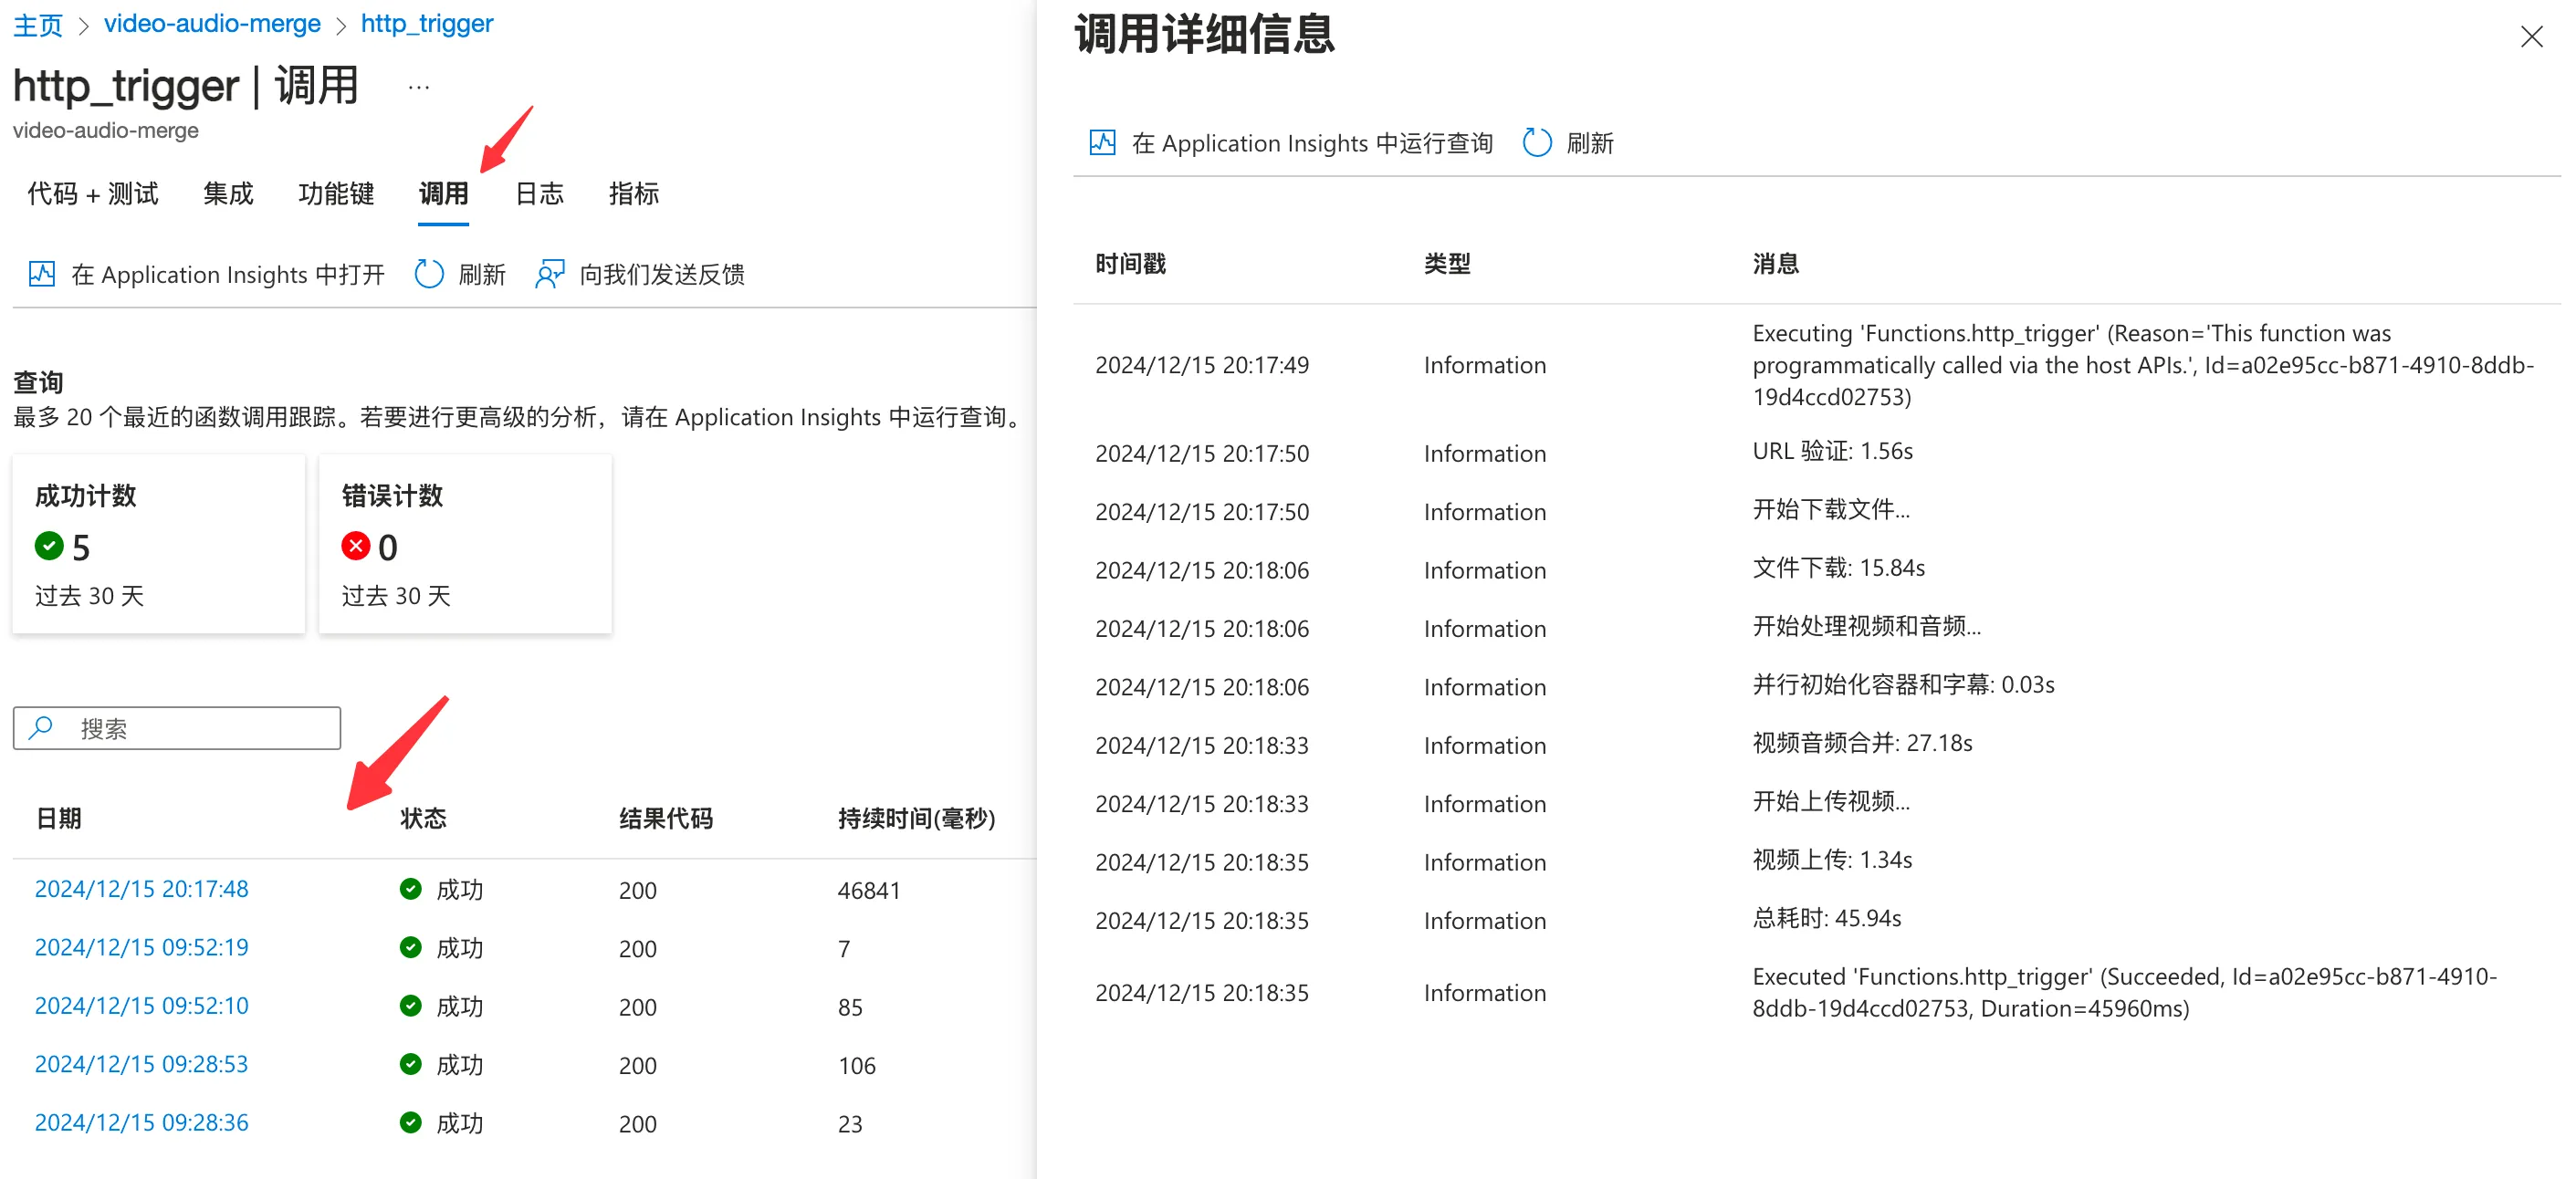2576x1179 pixels.
Task: Click the ellipsis more options icon beside title
Action: [x=419, y=87]
